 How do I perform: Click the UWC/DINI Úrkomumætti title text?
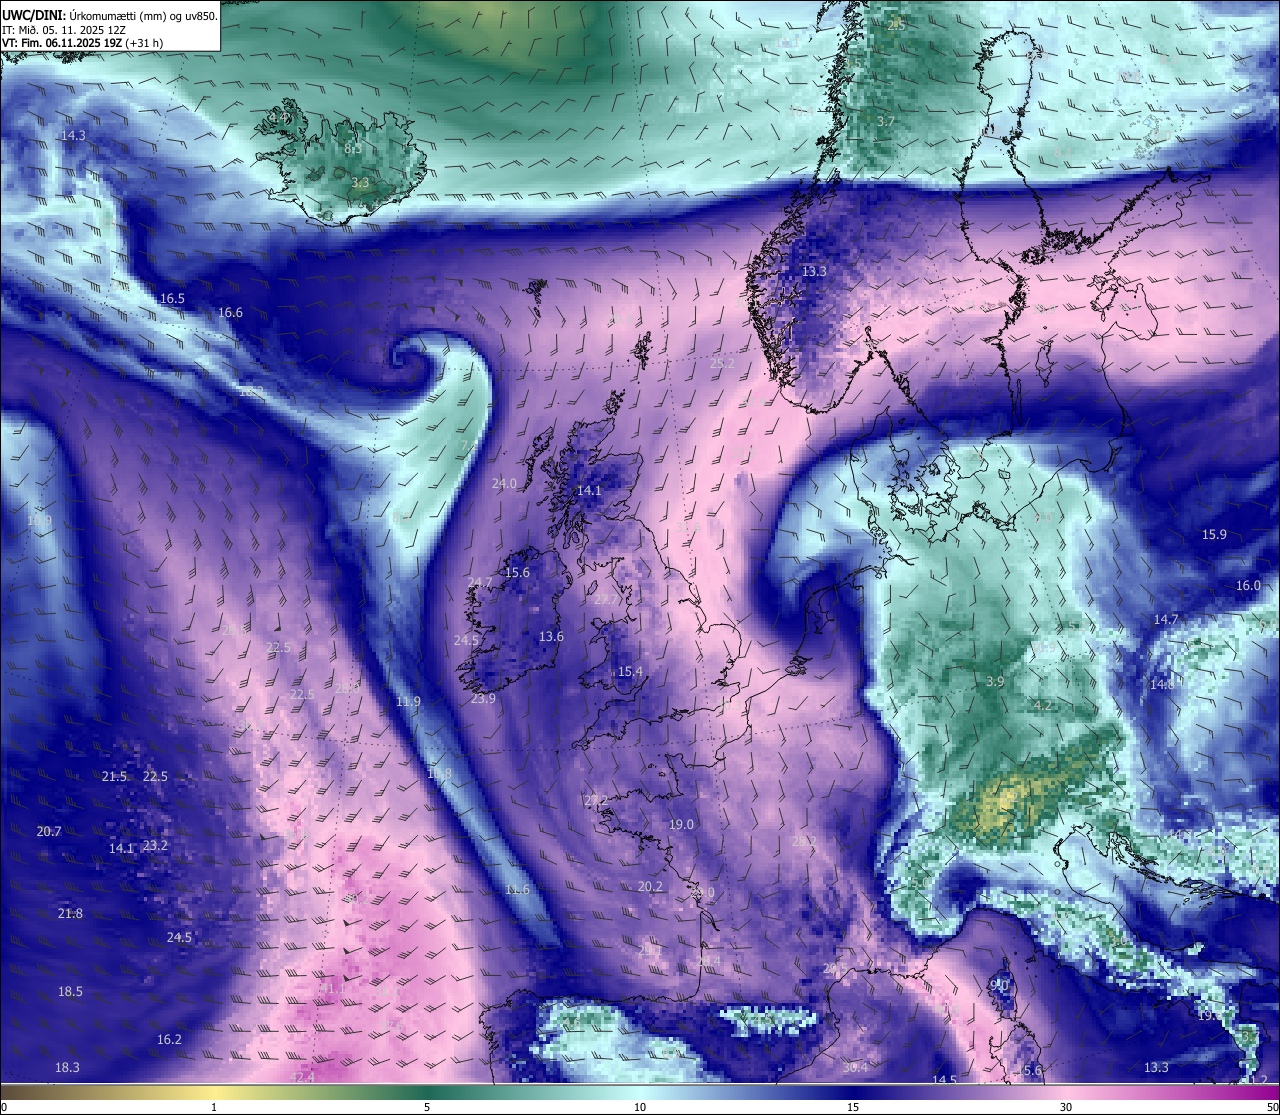[x=109, y=15]
